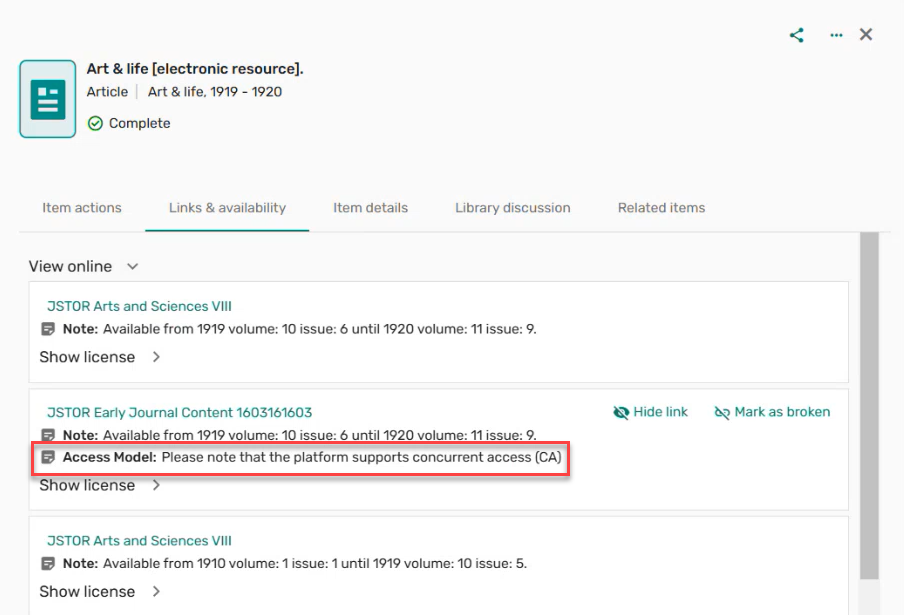Click the 'View online' heading text

click(x=70, y=266)
